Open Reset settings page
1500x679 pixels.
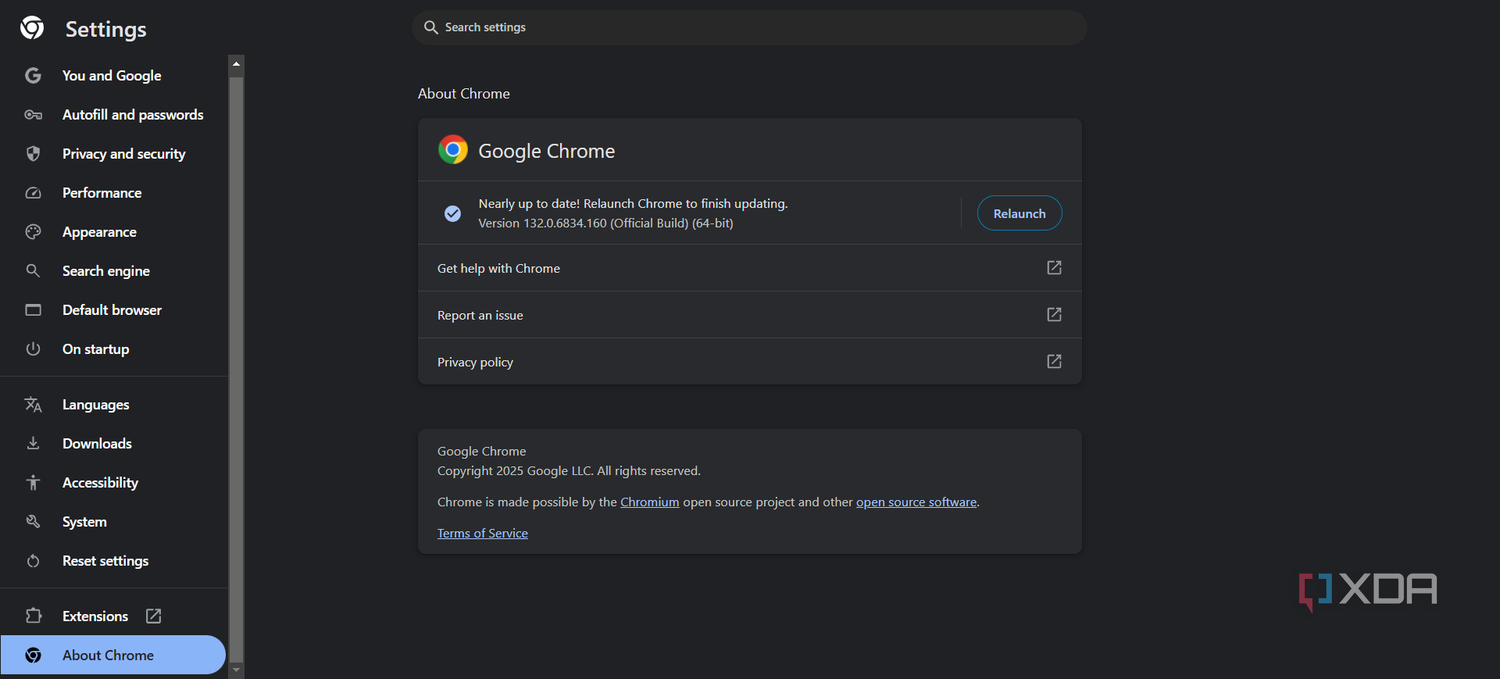coord(114,561)
